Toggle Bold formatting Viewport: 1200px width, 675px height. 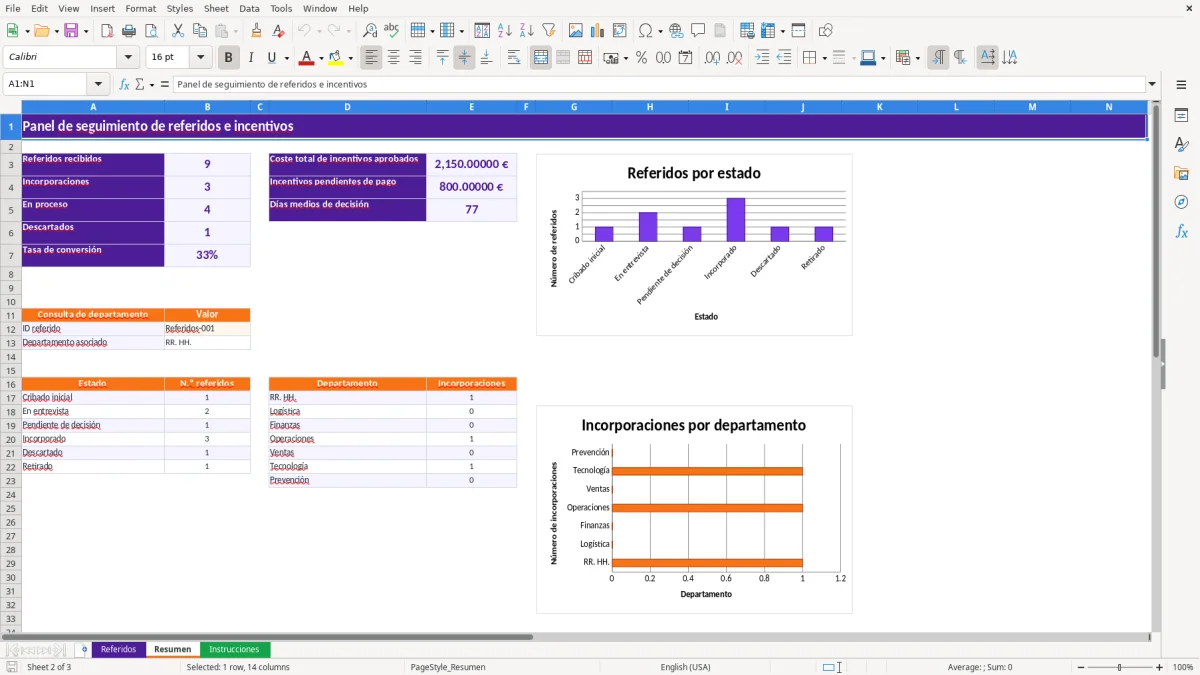[229, 58]
